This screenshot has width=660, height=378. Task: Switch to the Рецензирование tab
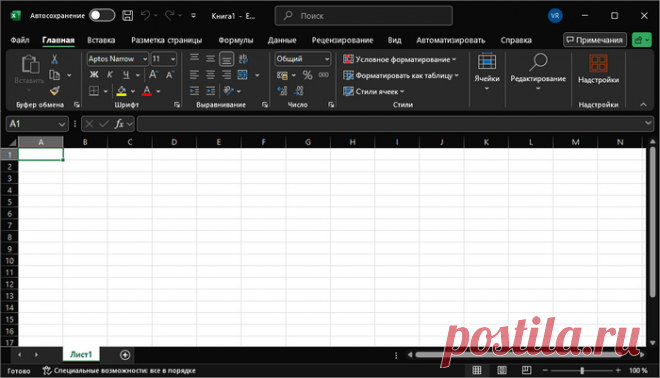(x=342, y=40)
